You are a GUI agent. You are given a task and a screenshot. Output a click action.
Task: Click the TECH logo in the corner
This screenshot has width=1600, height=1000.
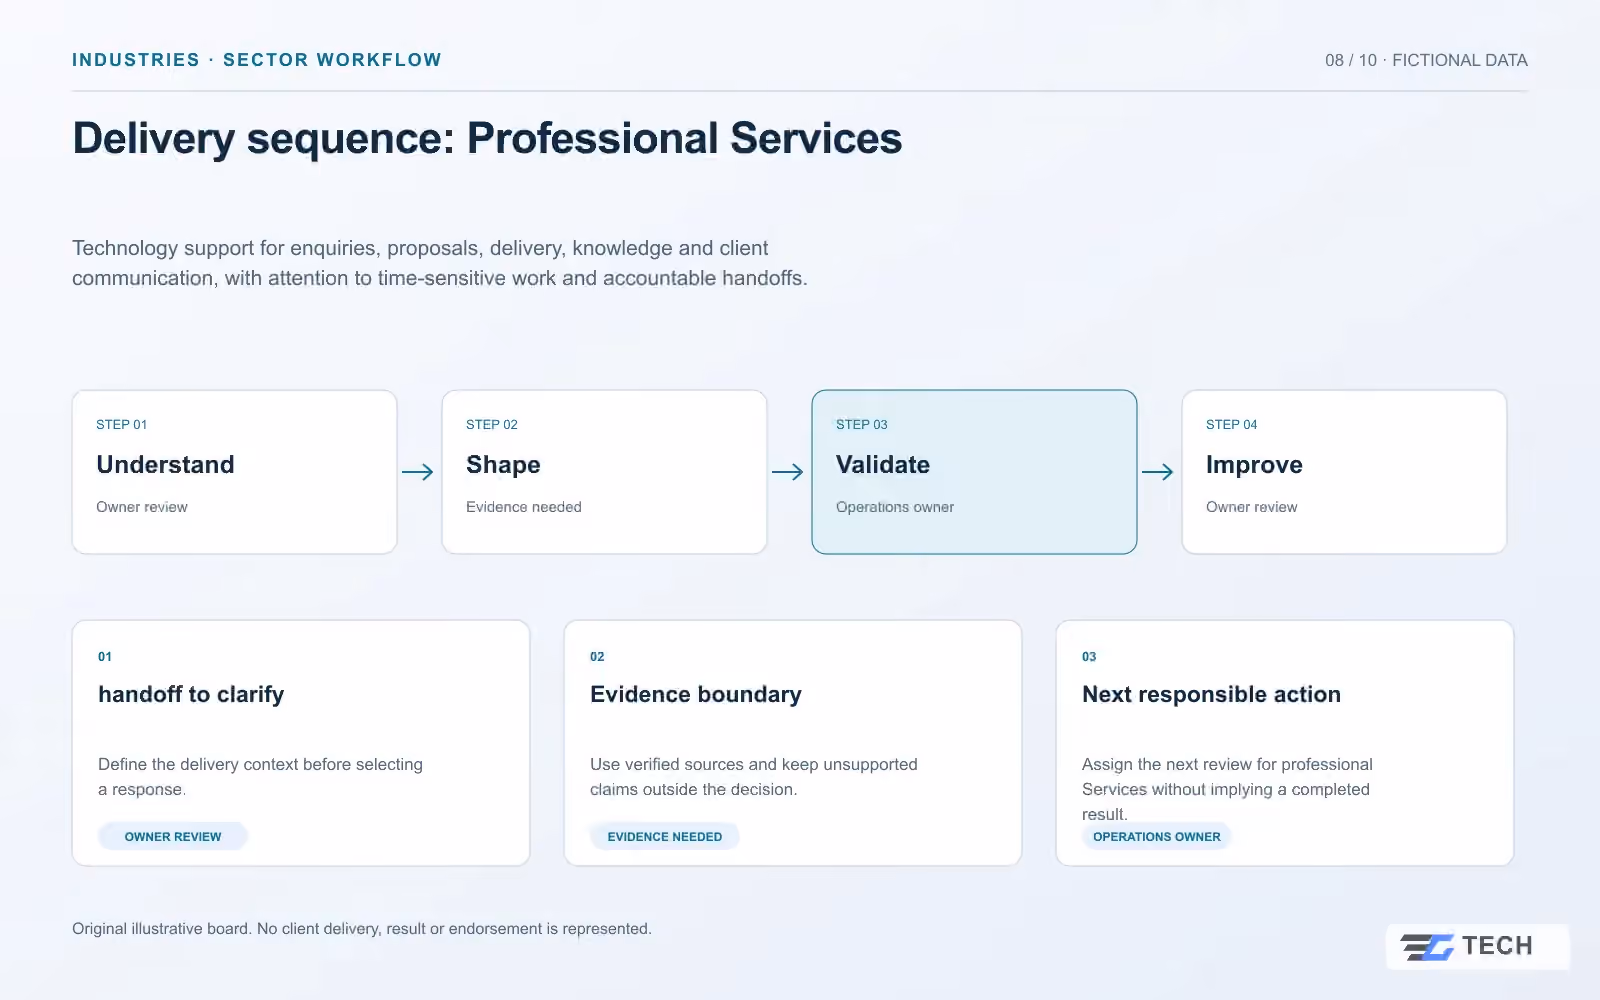[1477, 946]
